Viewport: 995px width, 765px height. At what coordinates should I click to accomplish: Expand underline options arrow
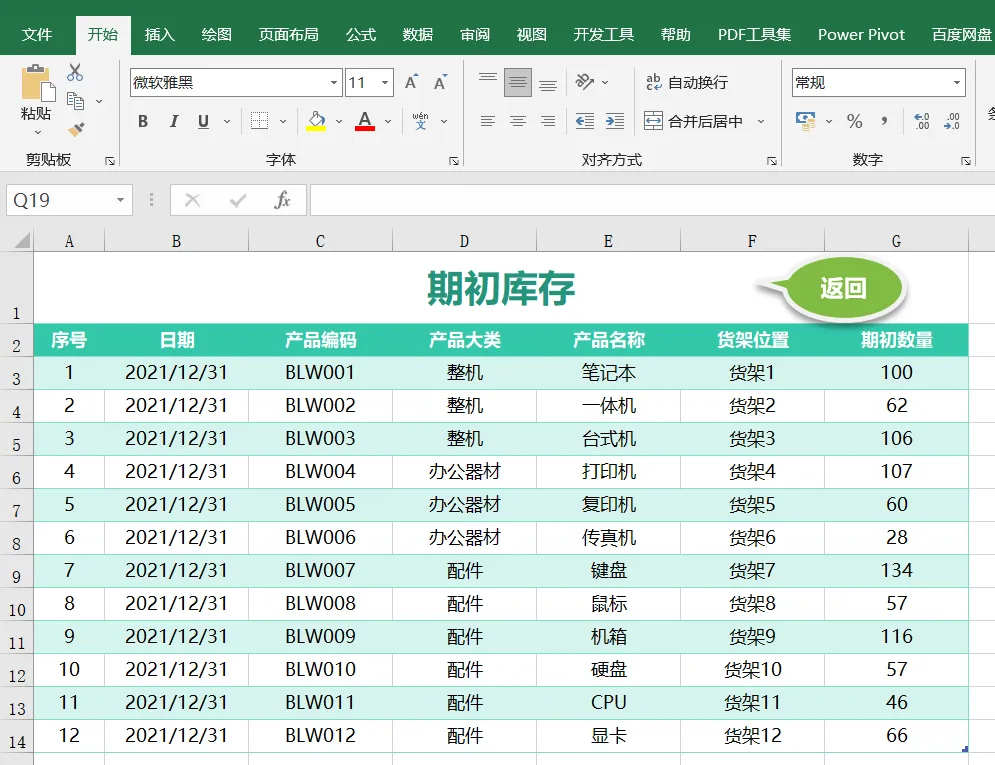[227, 121]
